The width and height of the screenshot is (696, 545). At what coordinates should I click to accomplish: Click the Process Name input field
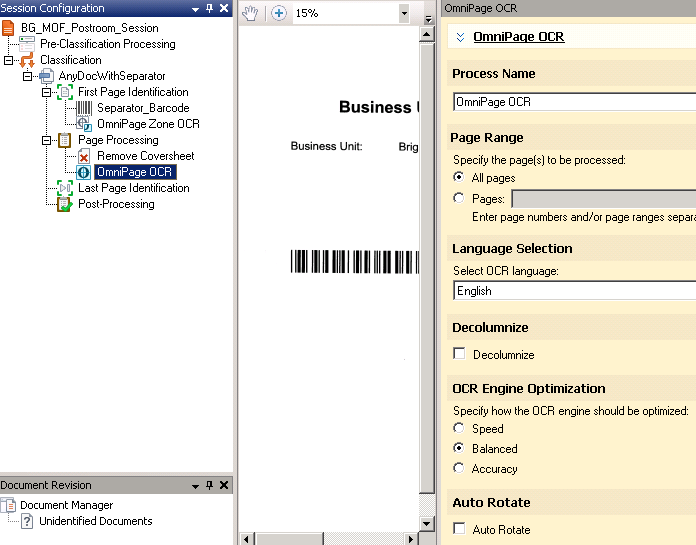(x=574, y=102)
